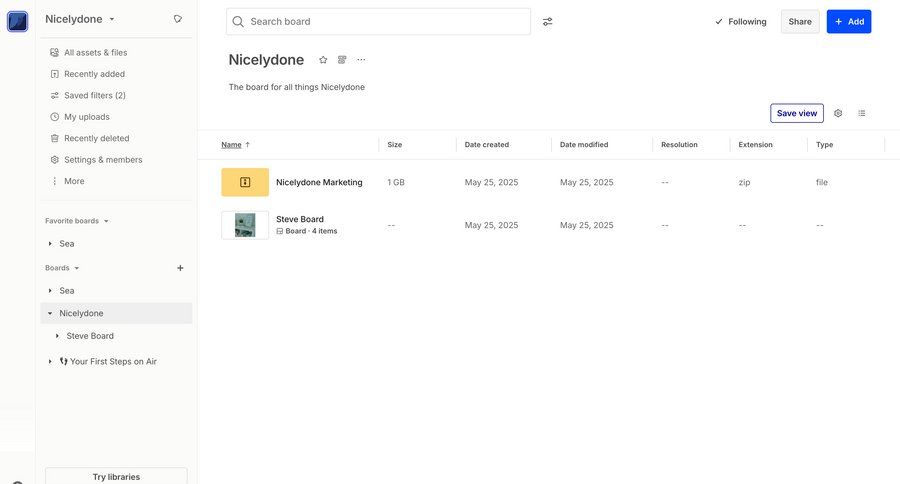Image resolution: width=900 pixels, height=484 pixels.
Task: Click the zip extension cell
Action: [x=744, y=182]
